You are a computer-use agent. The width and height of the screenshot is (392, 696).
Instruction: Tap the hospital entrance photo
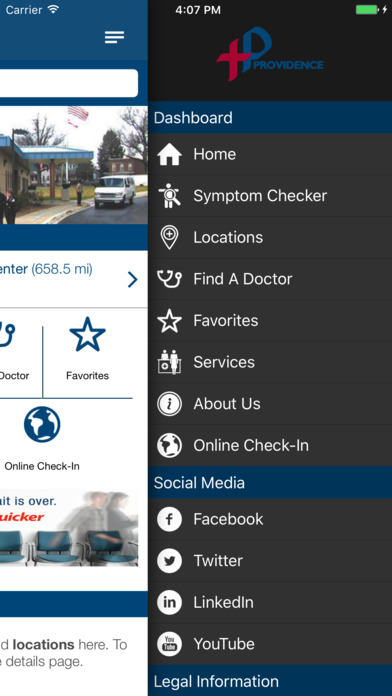(x=74, y=165)
